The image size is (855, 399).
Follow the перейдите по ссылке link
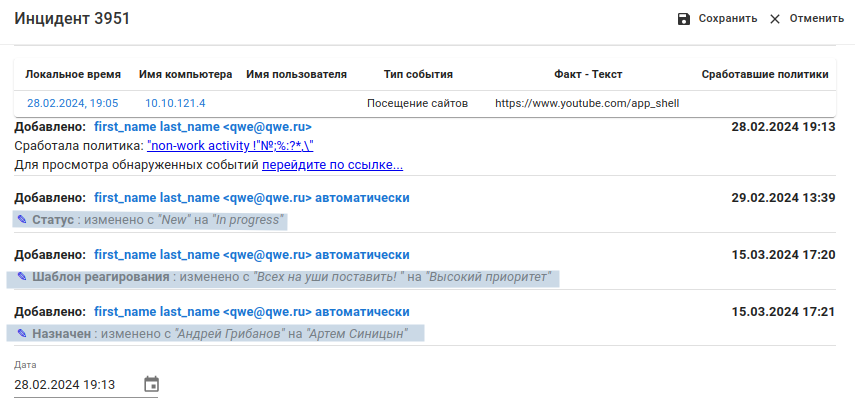point(333,165)
